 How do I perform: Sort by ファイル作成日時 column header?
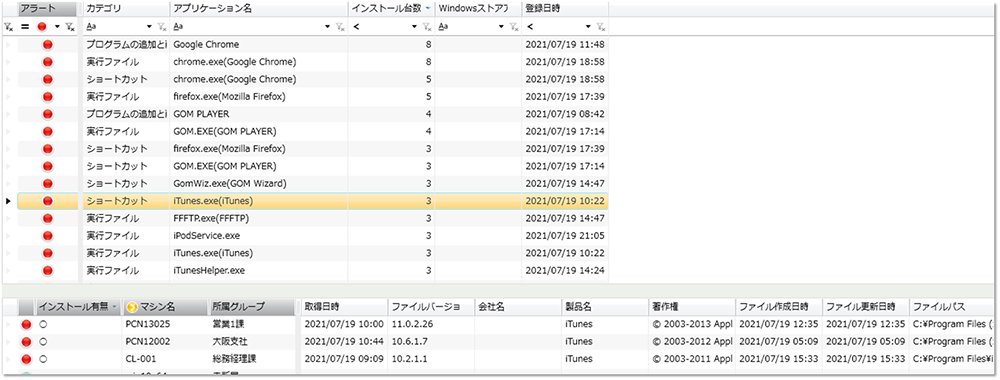pyautogui.click(x=779, y=307)
